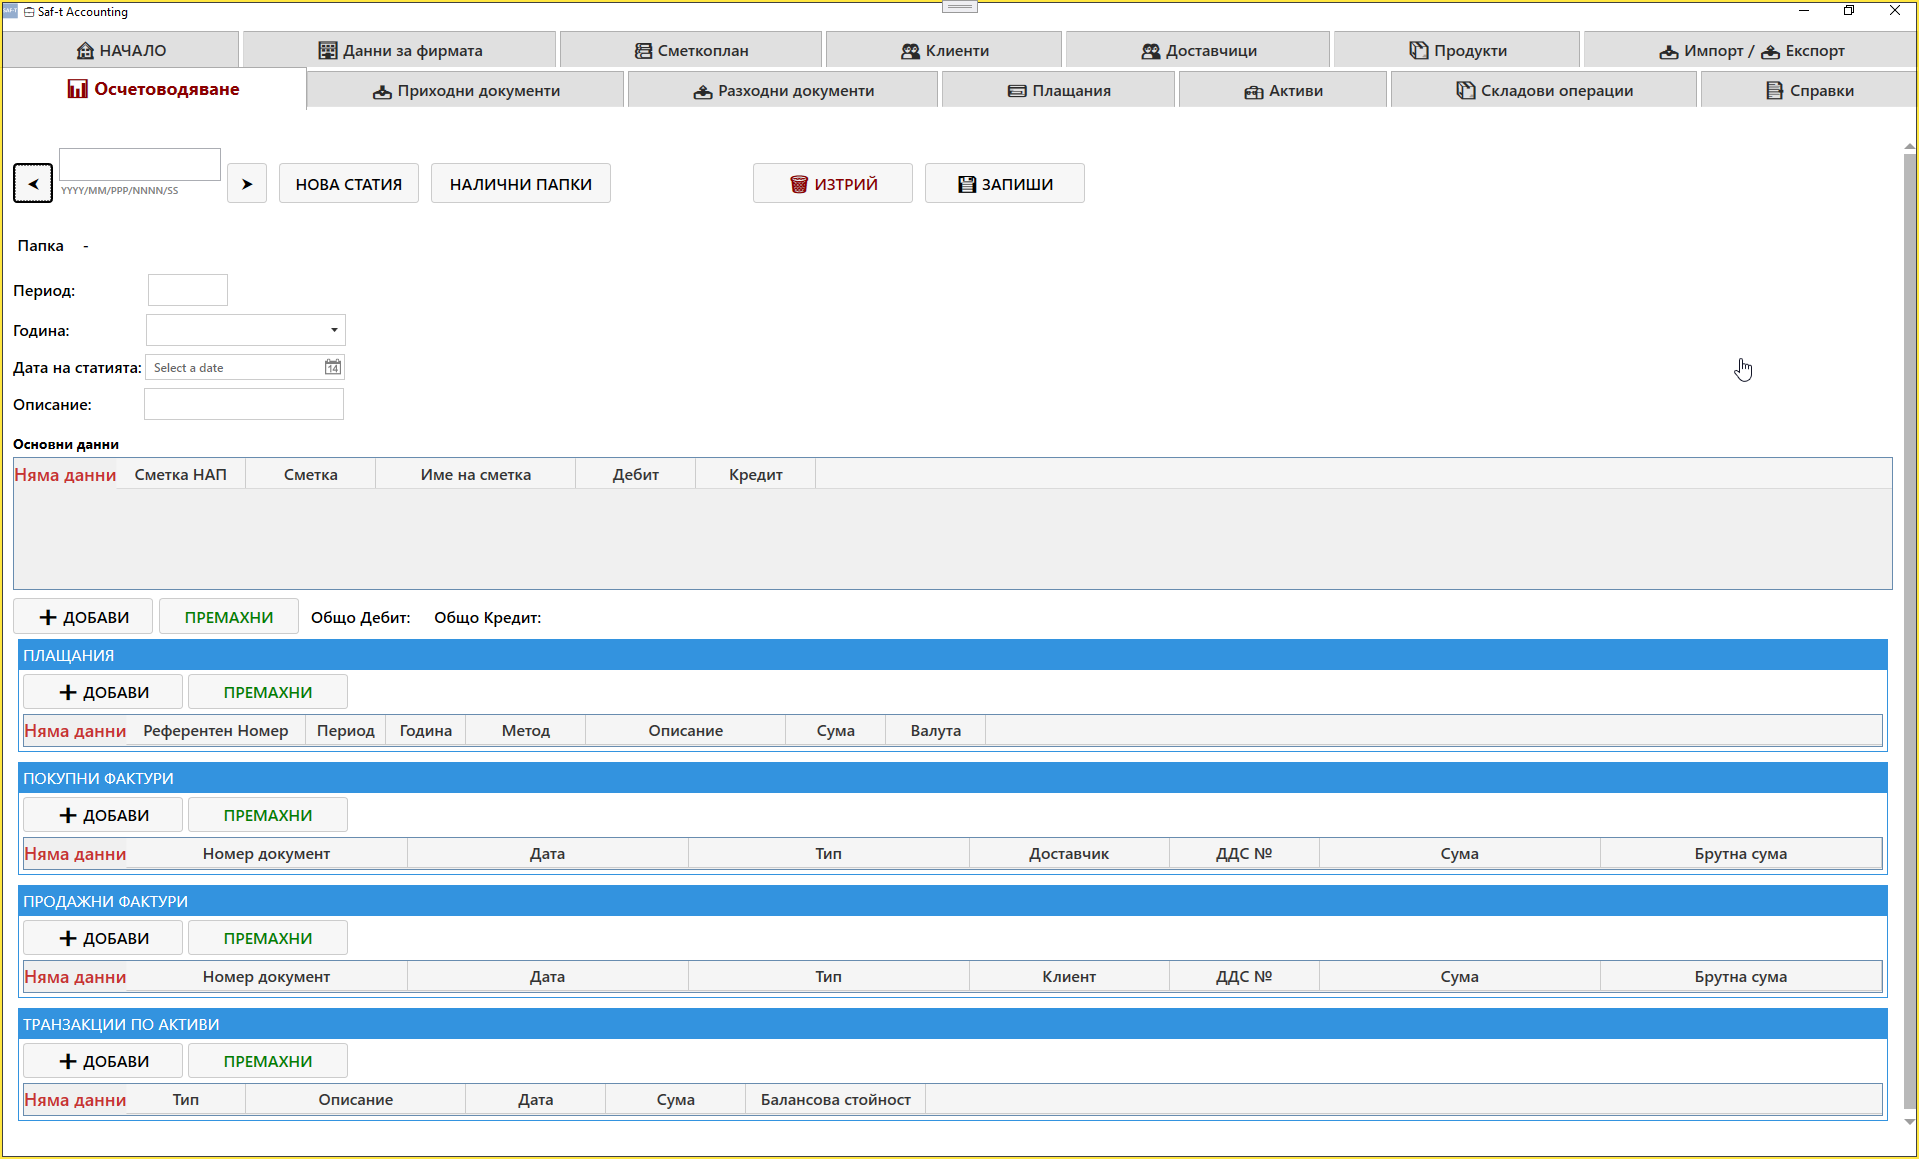Viewport: 1920px width, 1160px height.
Task: Click the Метод column header
Action: pyautogui.click(x=526, y=730)
